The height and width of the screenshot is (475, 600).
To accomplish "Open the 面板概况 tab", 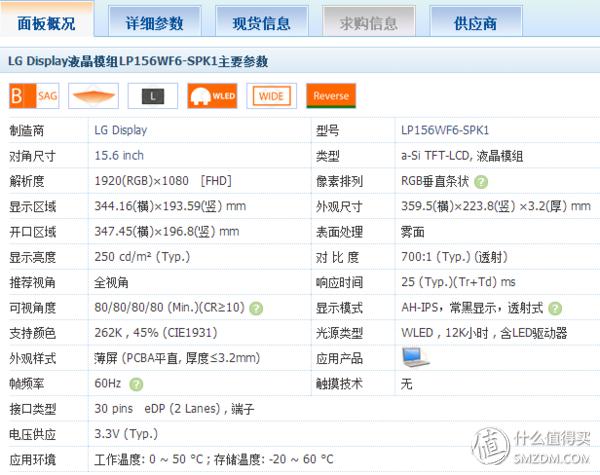I will [46, 21].
